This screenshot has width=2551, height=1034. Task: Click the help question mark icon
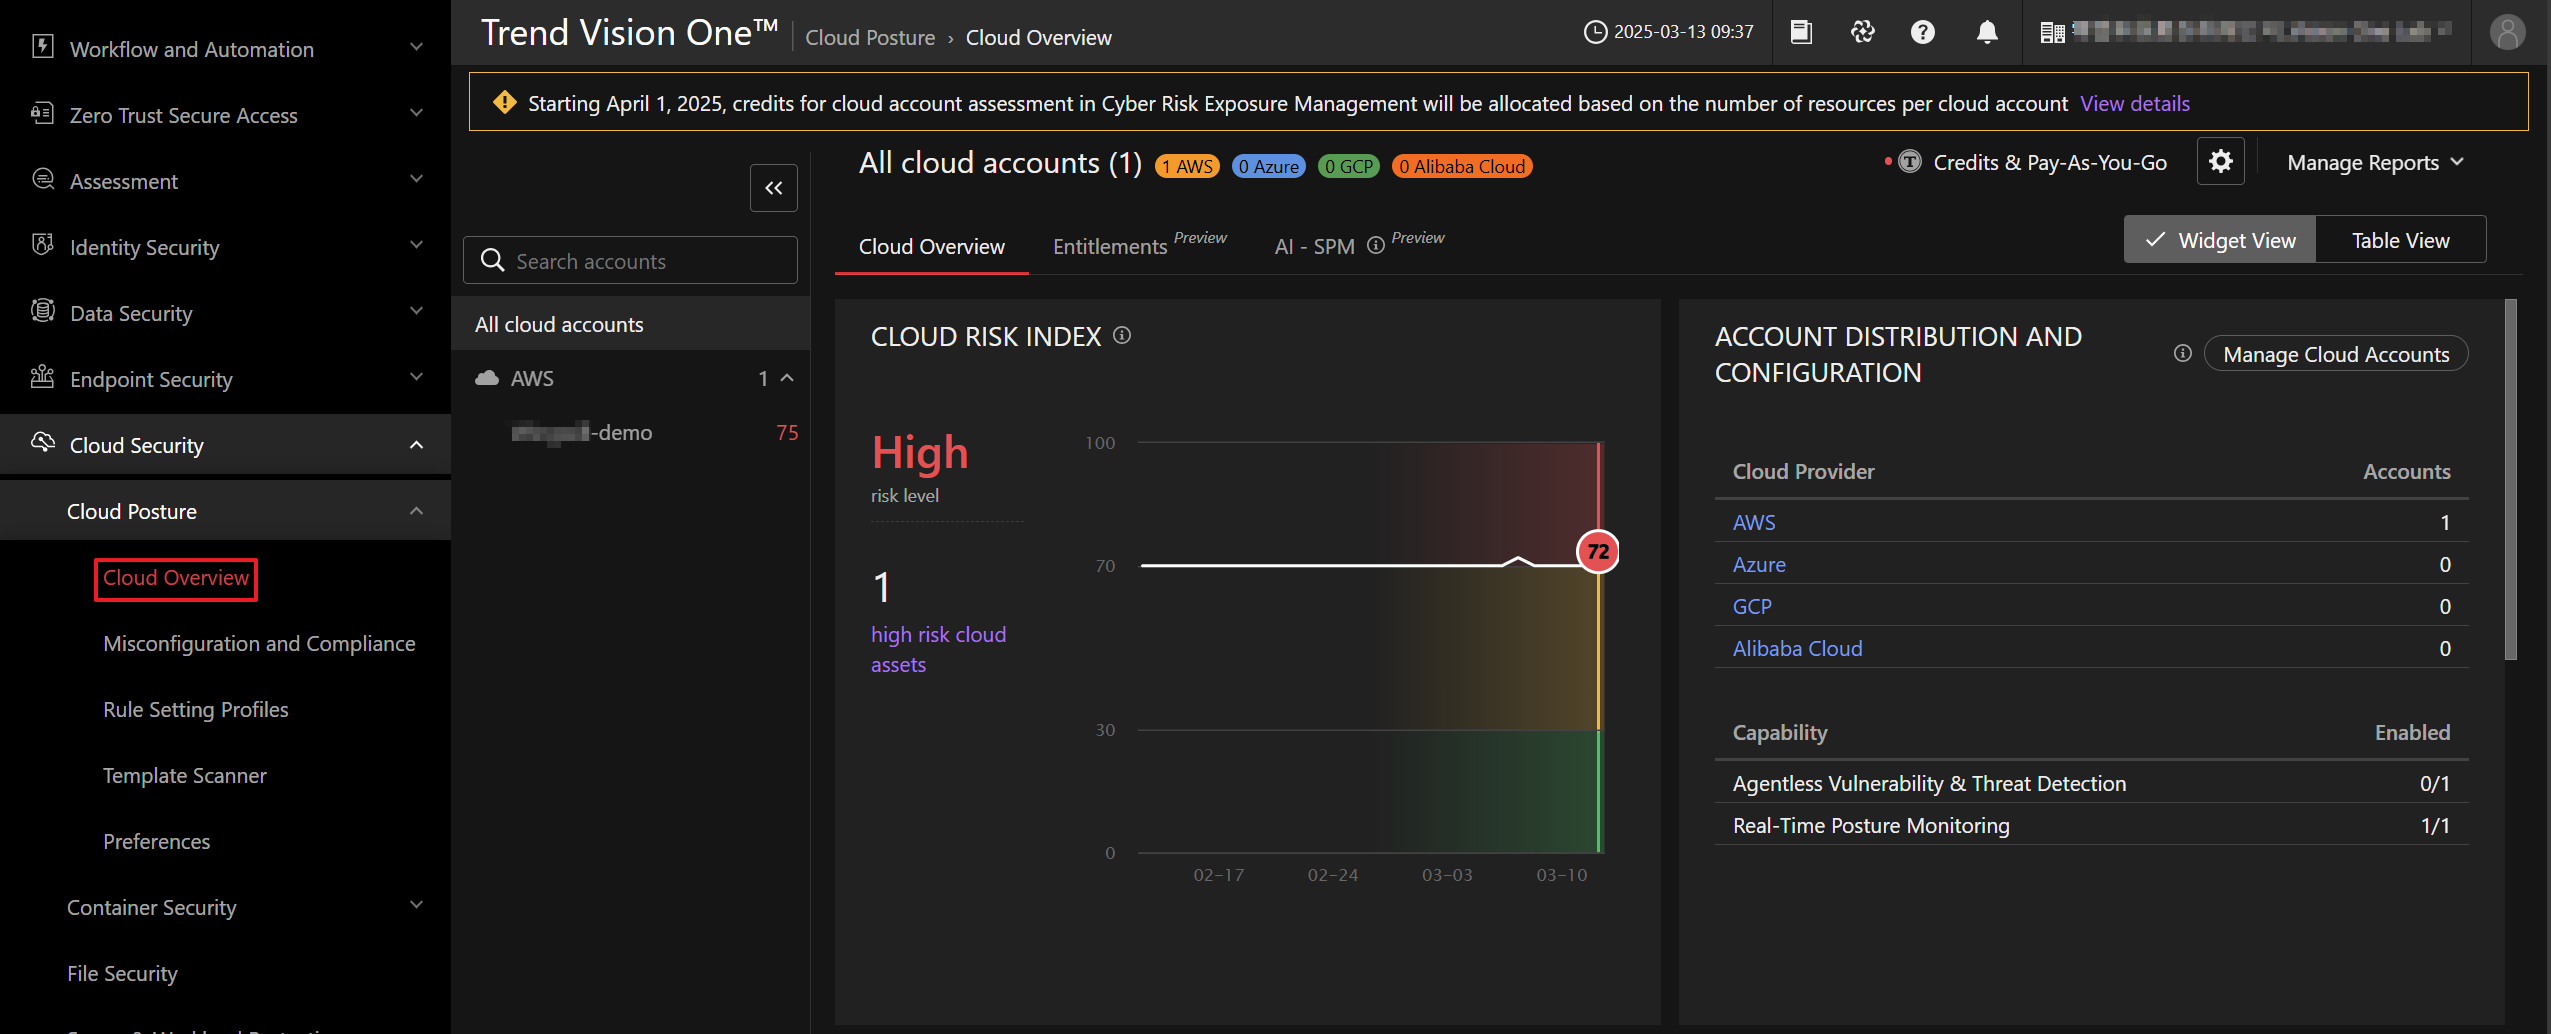pos(1922,33)
